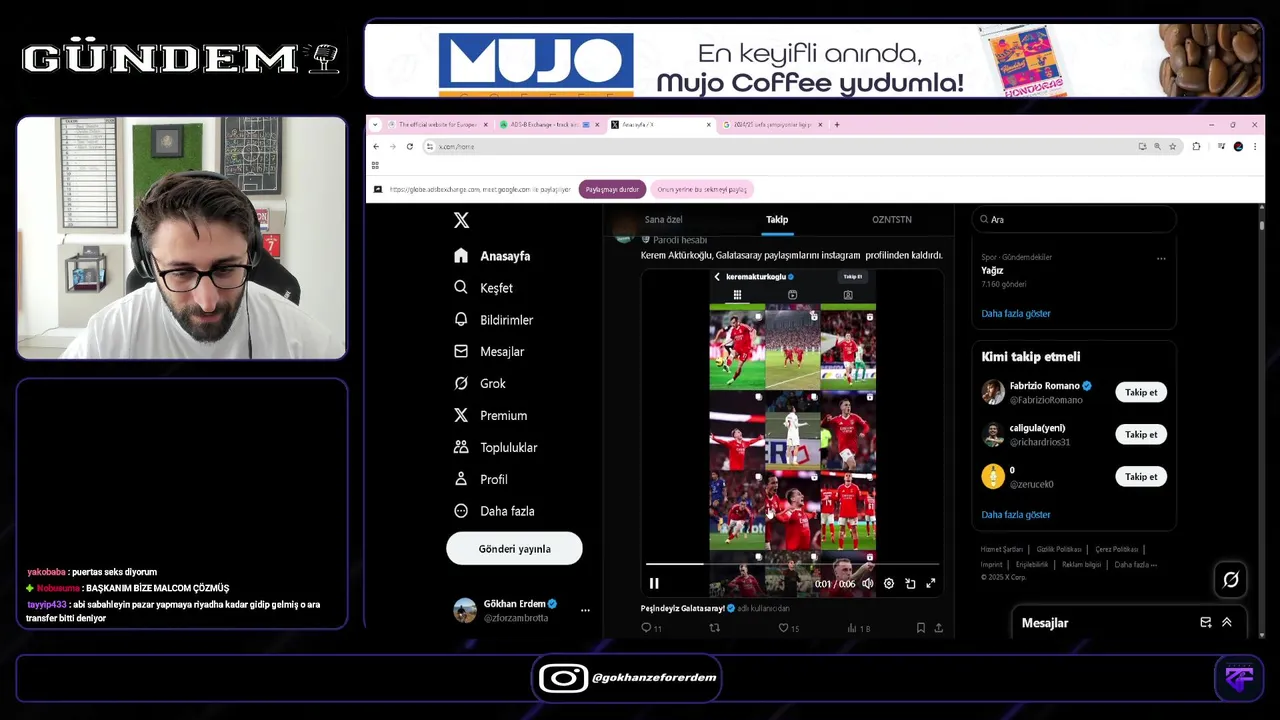Expand the Mesajlar drawer
The height and width of the screenshot is (720, 1280).
1227,623
